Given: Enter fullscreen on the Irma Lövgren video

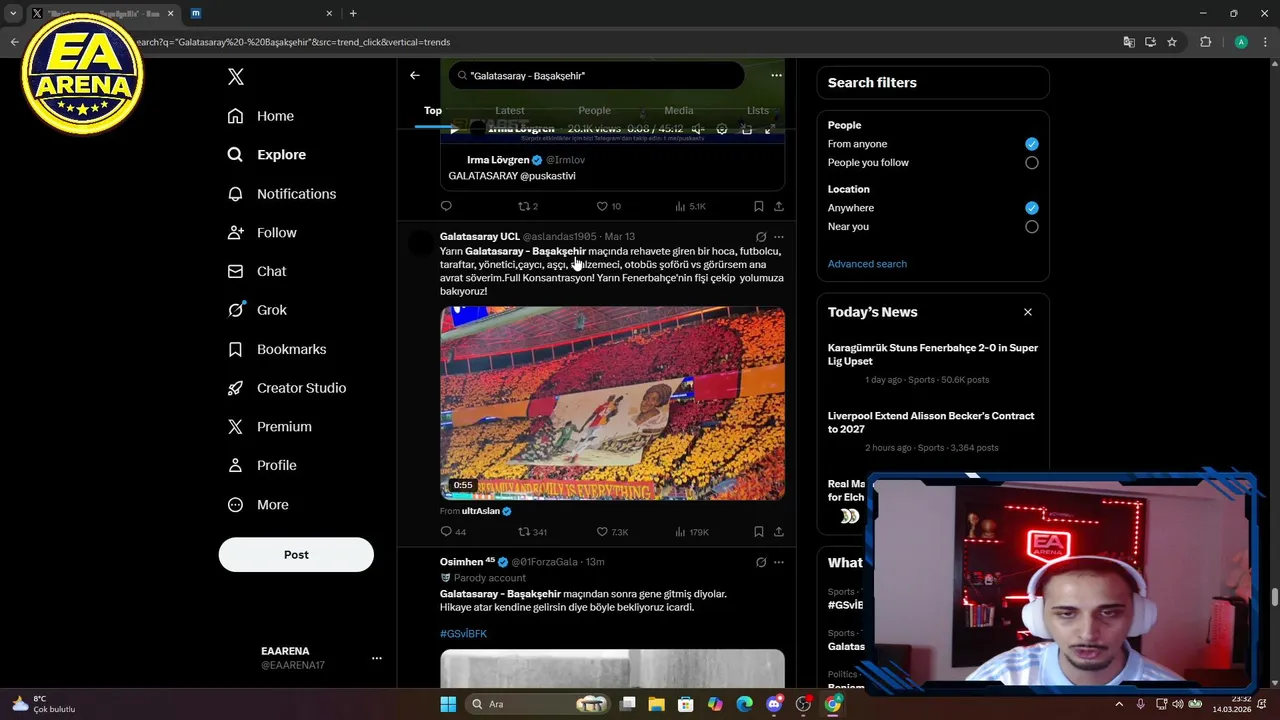Looking at the screenshot, I should [769, 129].
